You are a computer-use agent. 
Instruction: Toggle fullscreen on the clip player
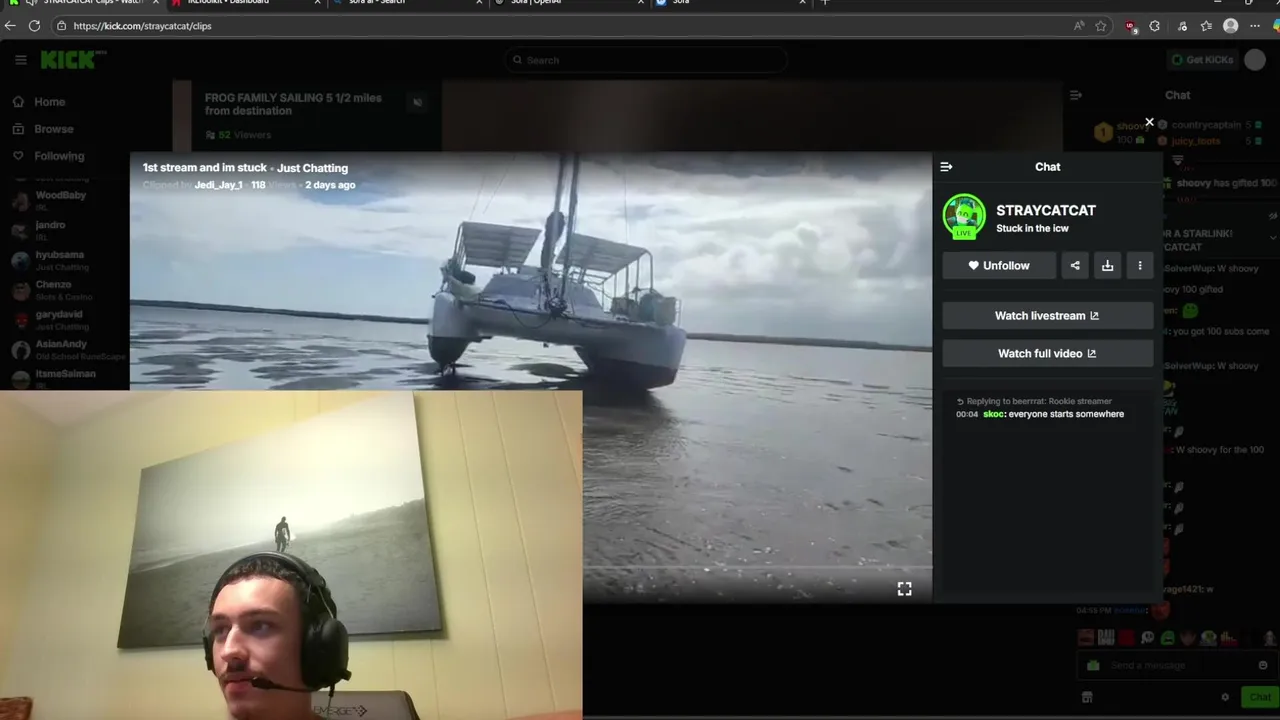pyautogui.click(x=904, y=589)
